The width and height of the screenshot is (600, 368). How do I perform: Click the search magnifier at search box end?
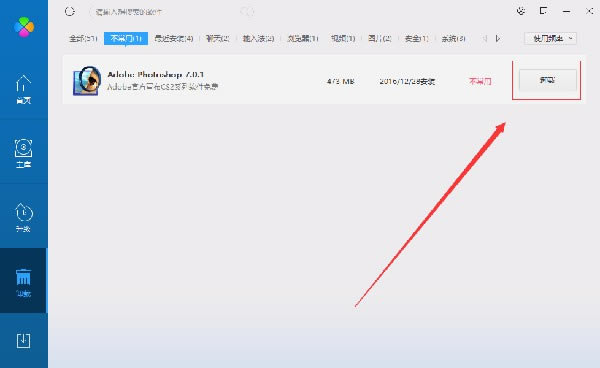(247, 12)
